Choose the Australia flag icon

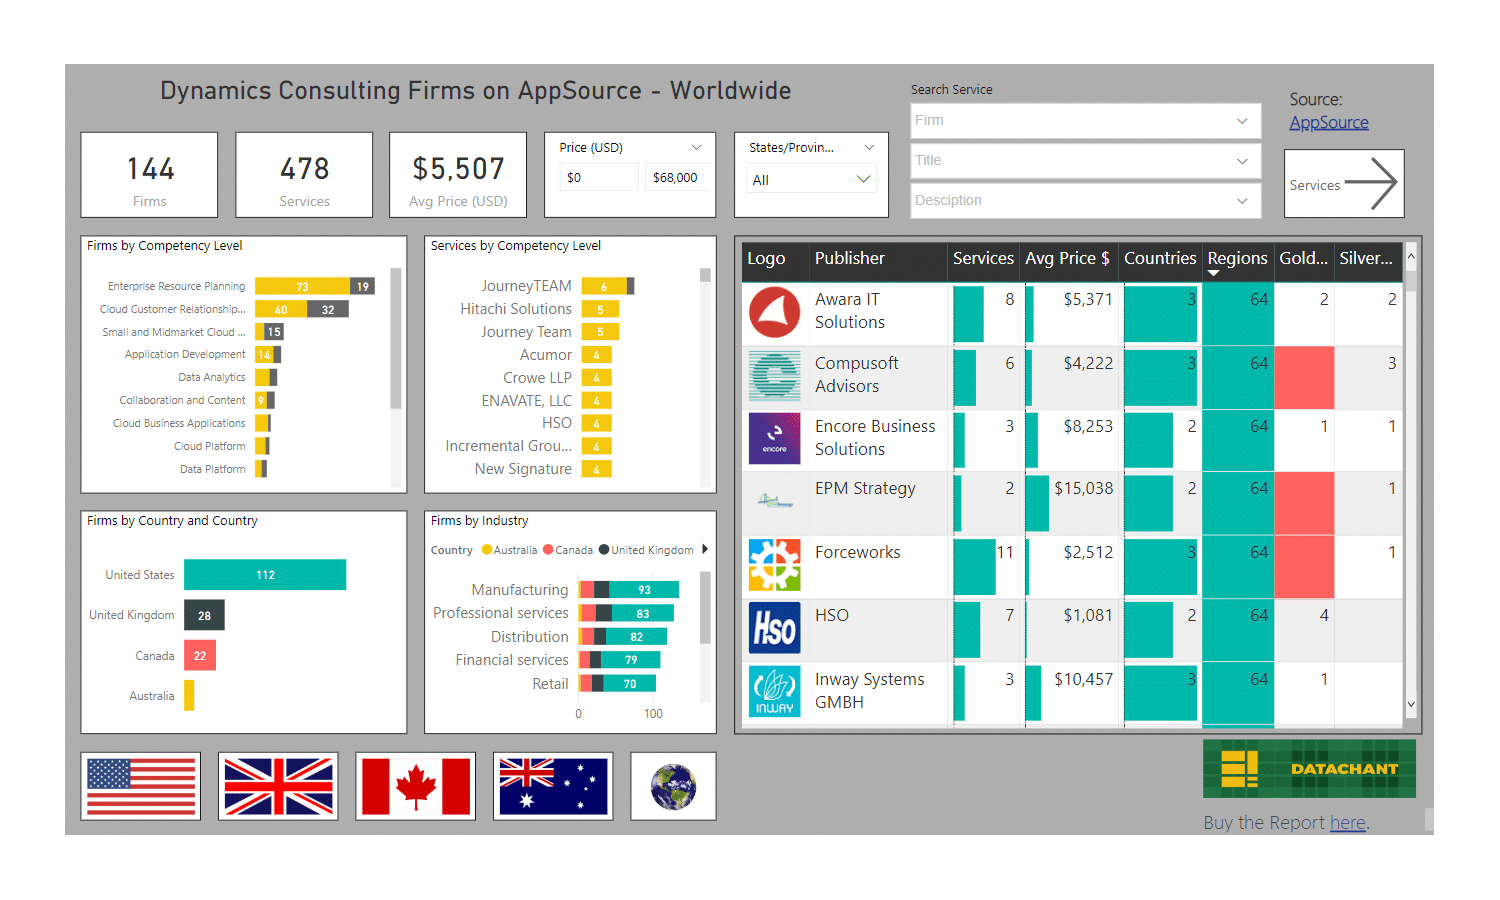[553, 786]
